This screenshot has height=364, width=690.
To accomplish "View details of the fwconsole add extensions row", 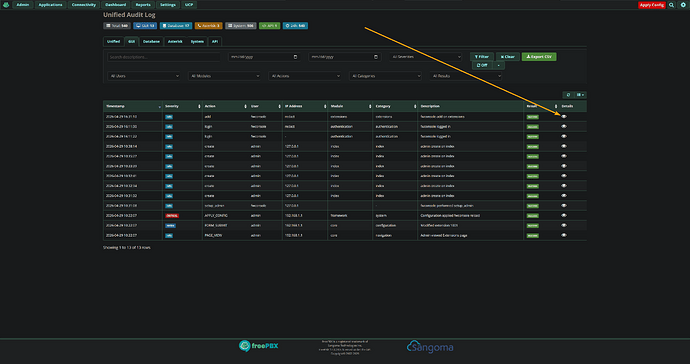I will click(564, 117).
